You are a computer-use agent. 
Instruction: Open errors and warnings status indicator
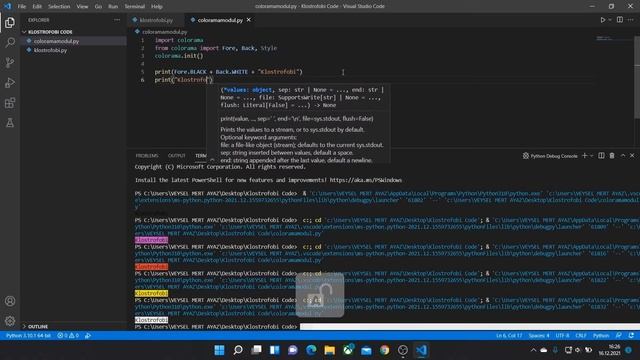68,336
